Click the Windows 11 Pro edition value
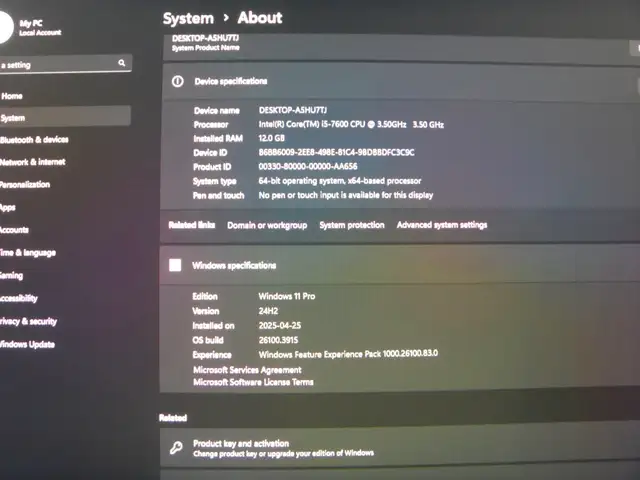The height and width of the screenshot is (480, 640). click(287, 296)
